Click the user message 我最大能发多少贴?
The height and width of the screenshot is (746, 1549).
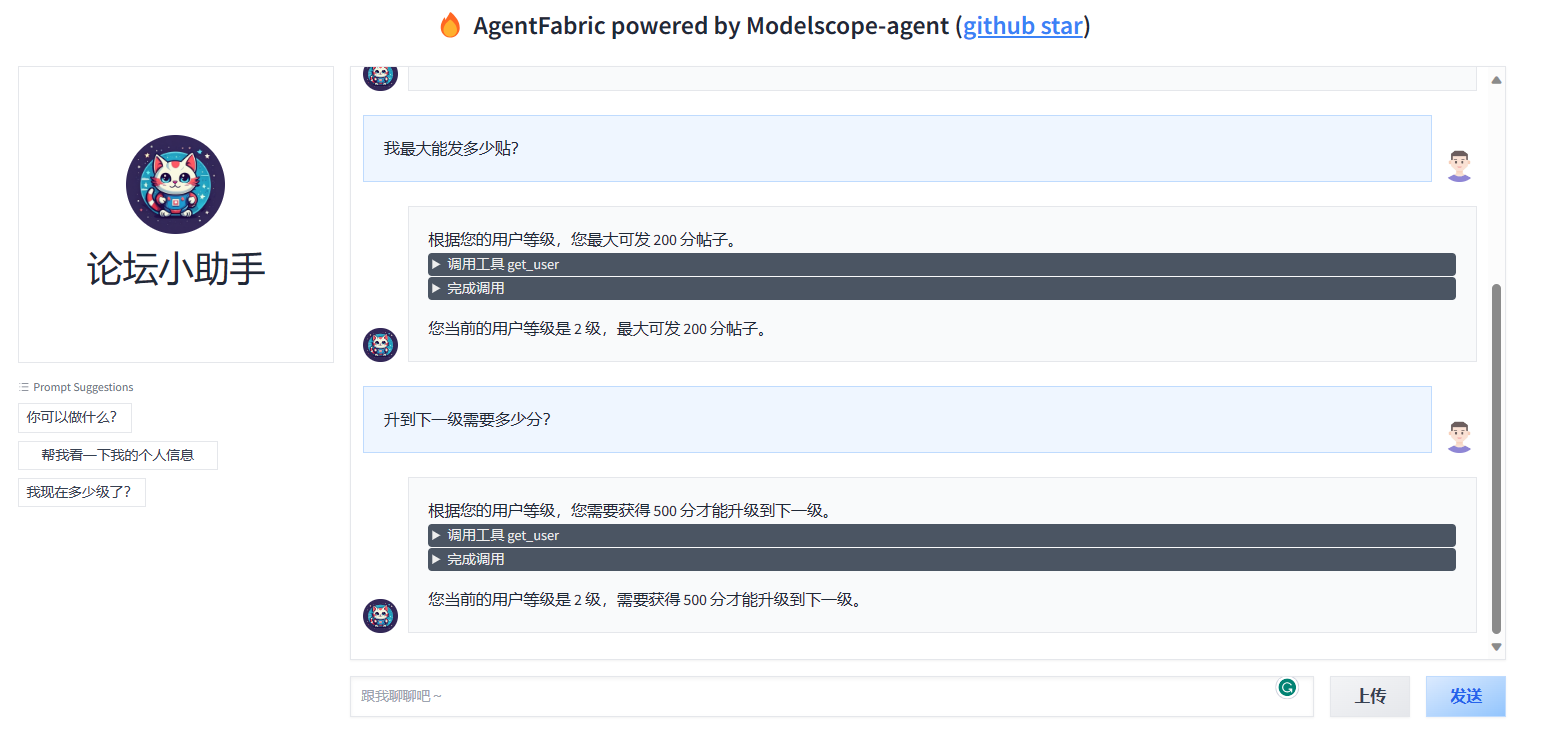(897, 148)
